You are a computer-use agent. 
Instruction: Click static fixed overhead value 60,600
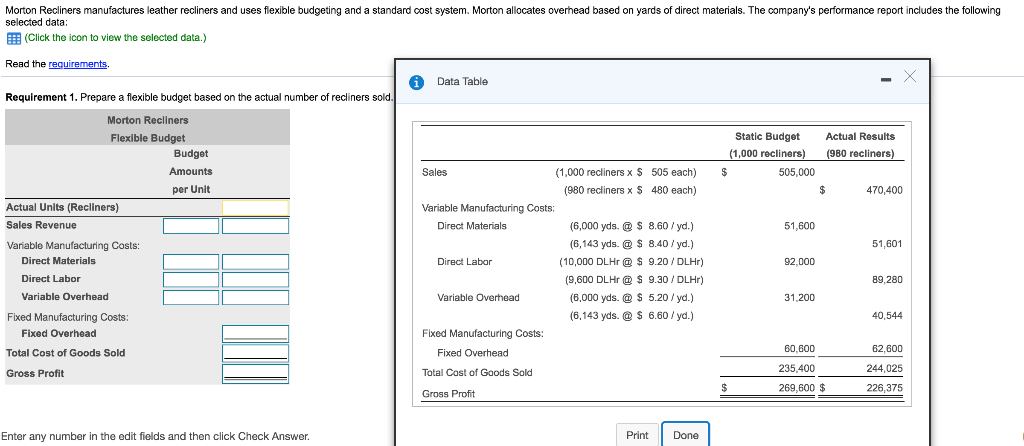pos(799,349)
